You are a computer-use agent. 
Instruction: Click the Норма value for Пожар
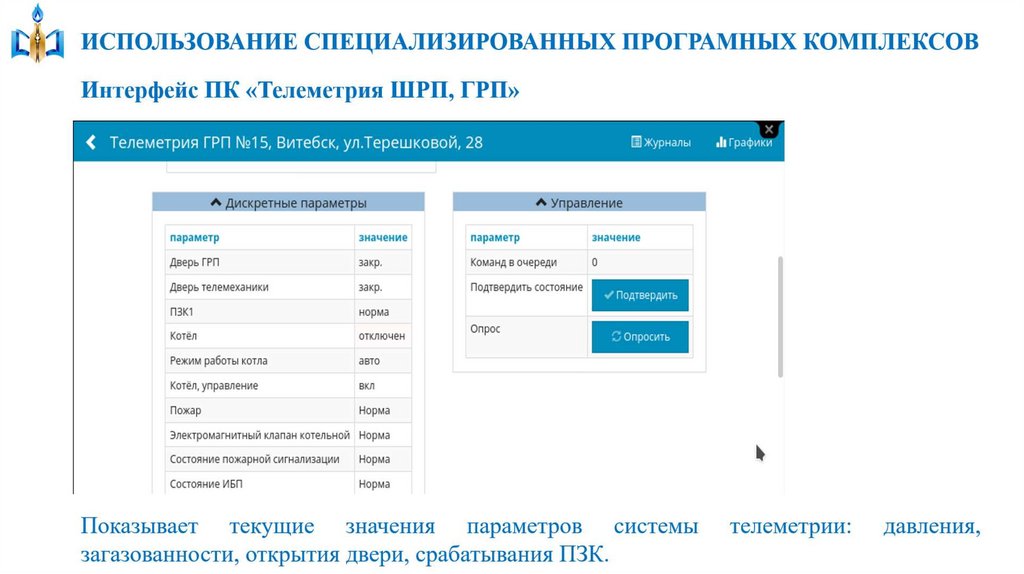374,411
